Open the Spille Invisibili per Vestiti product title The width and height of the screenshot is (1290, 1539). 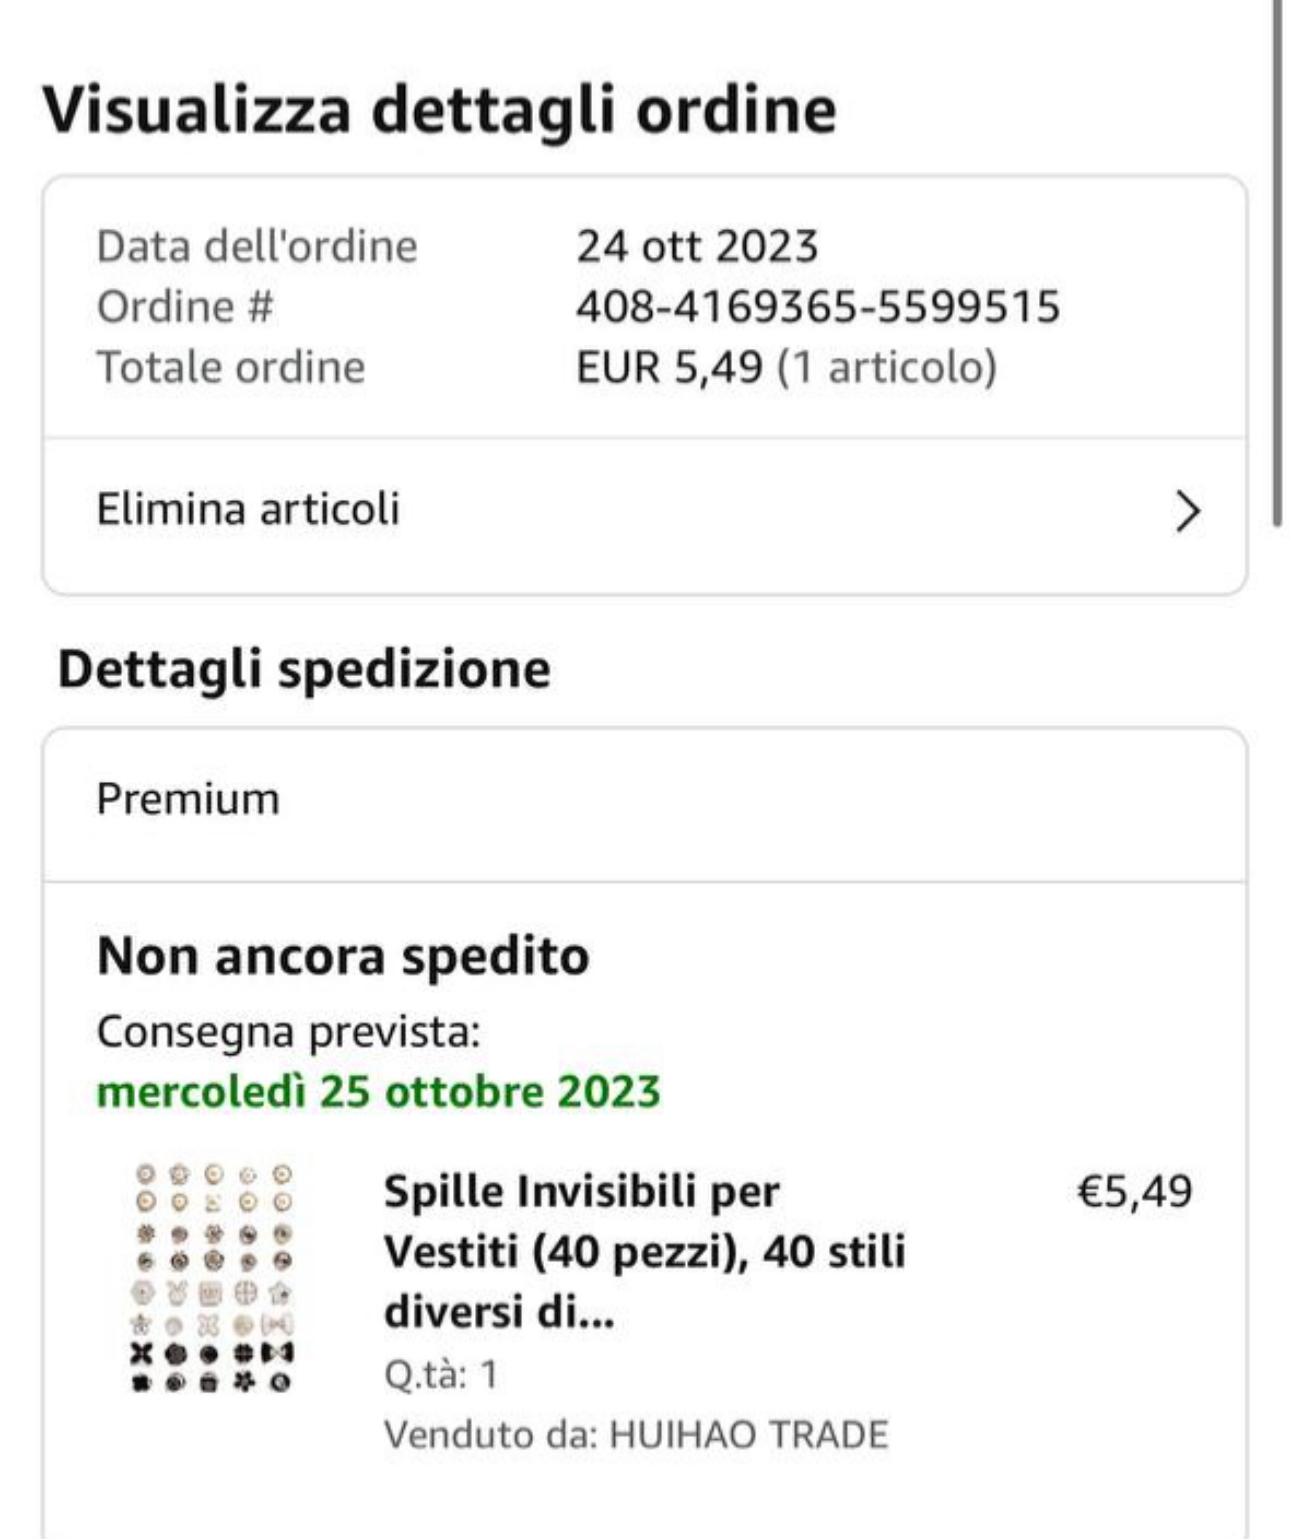coord(644,1251)
